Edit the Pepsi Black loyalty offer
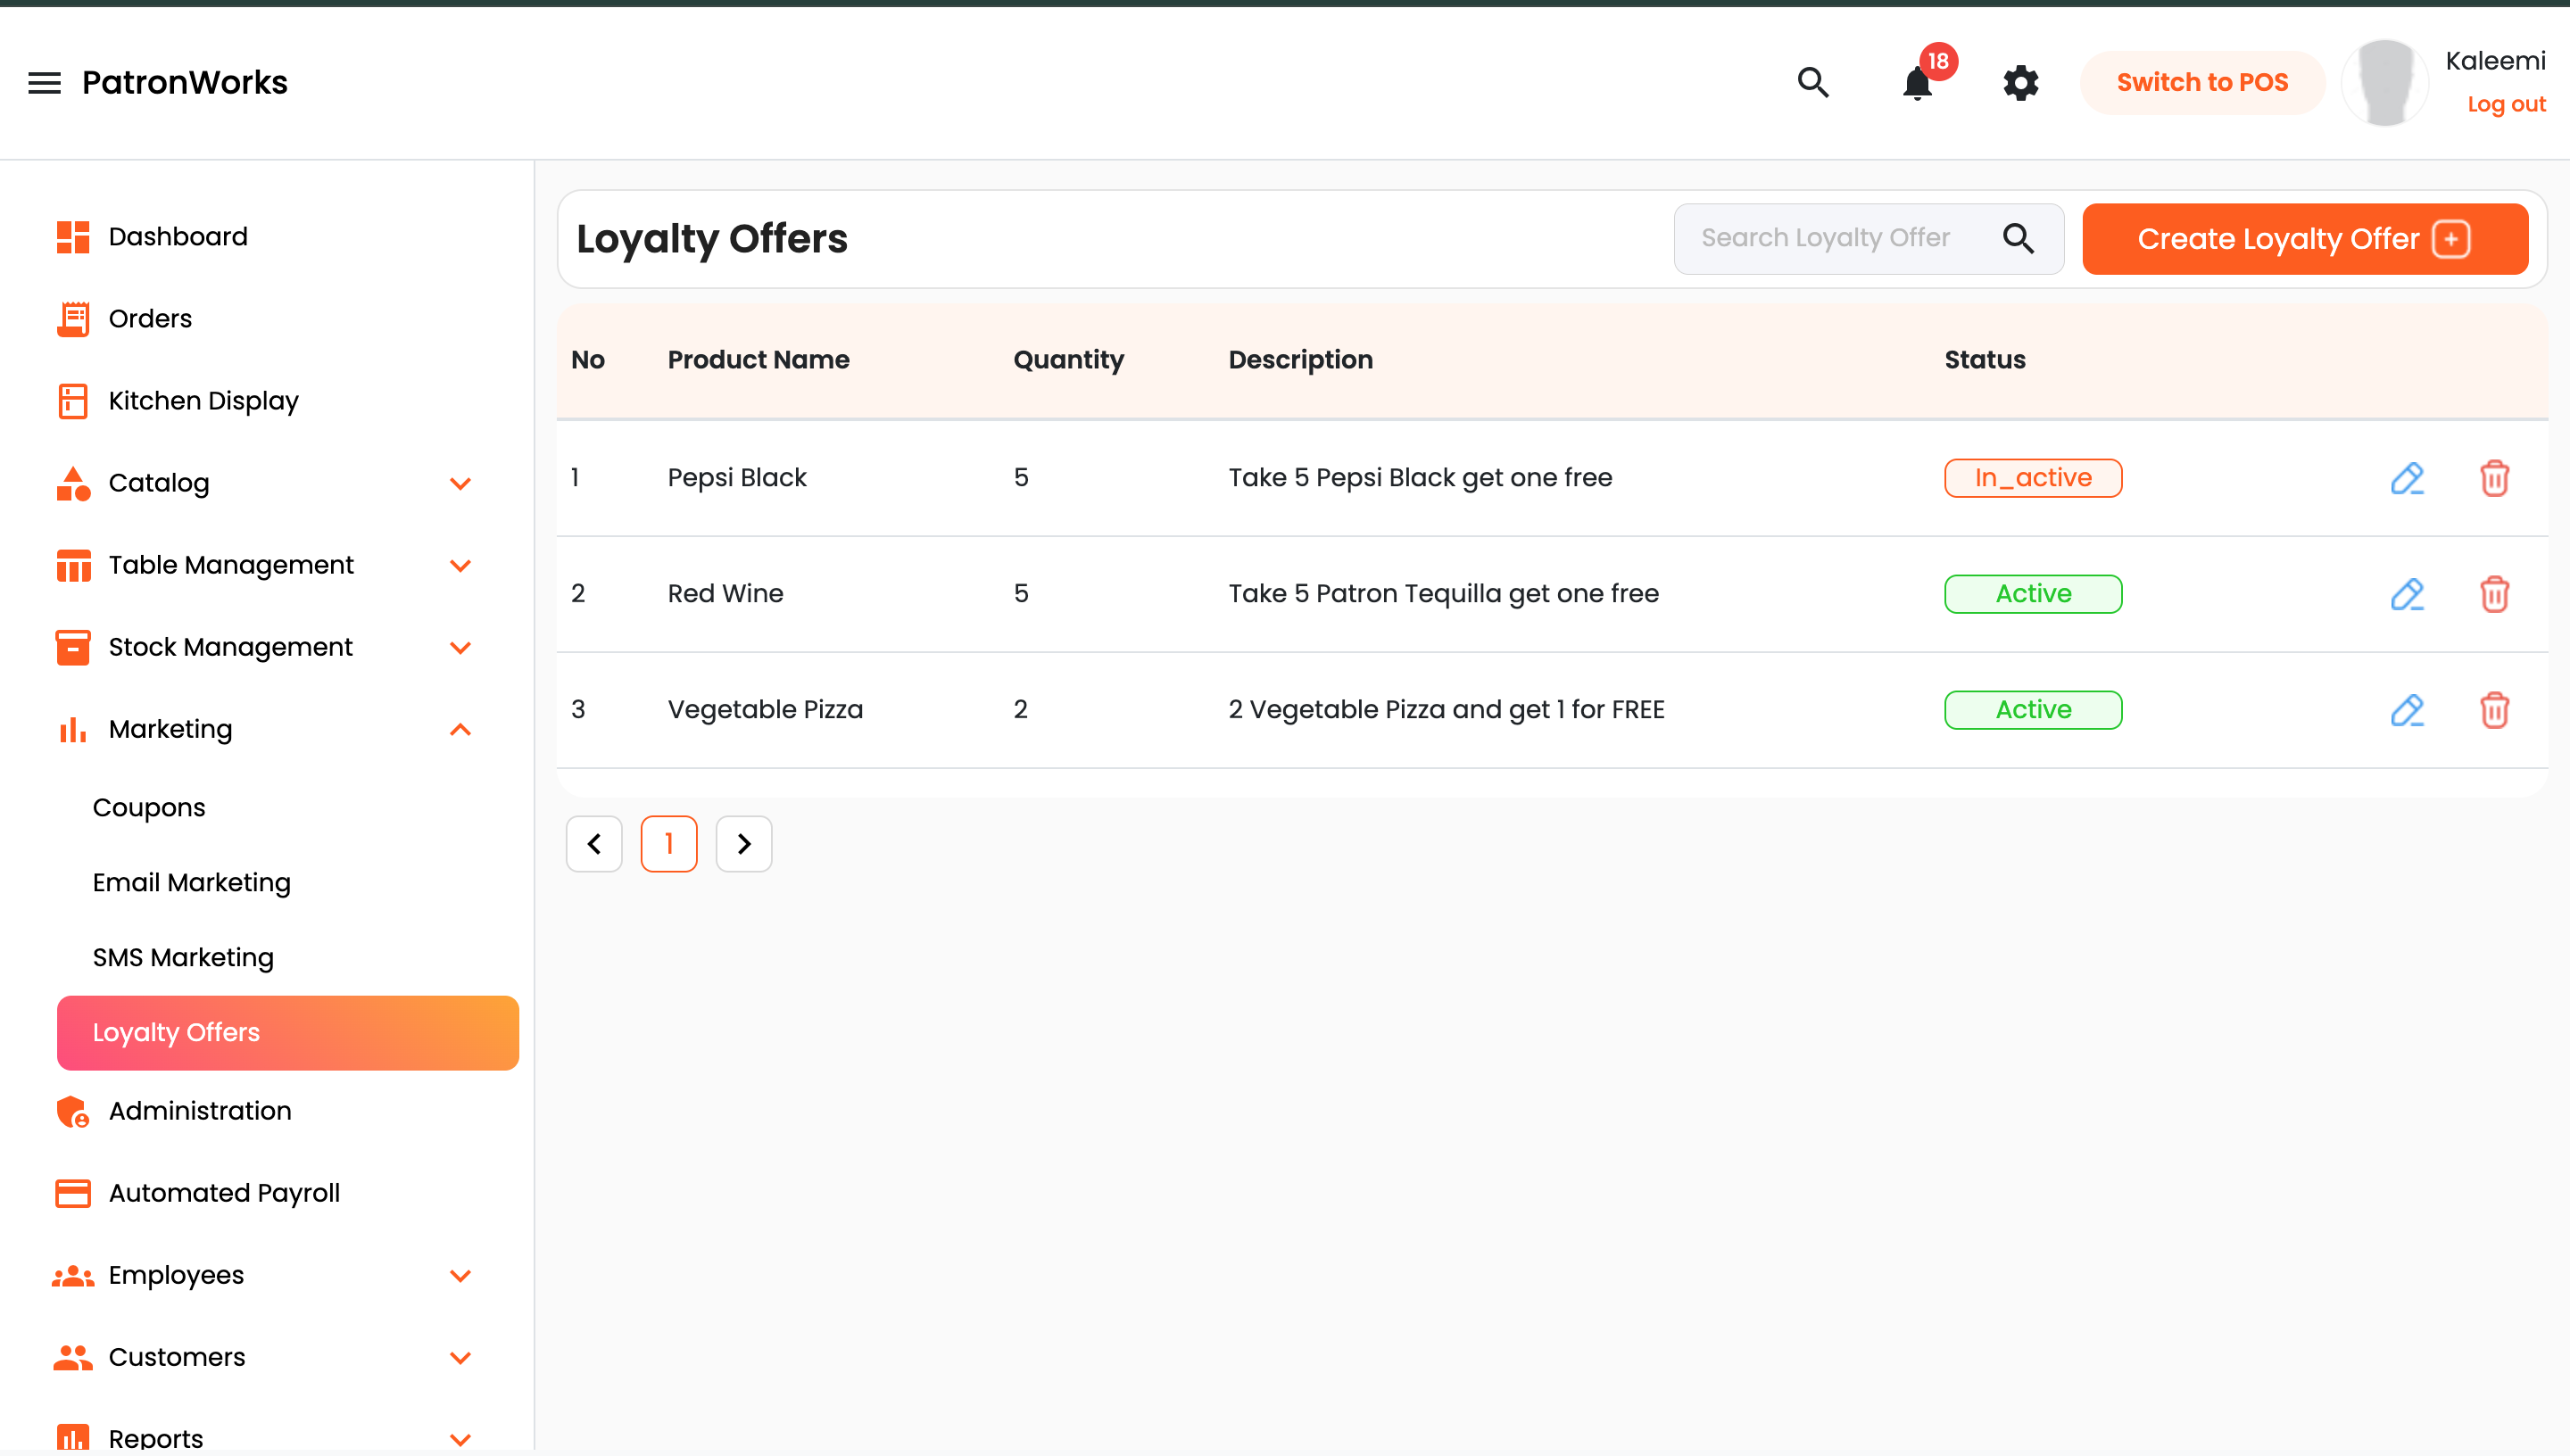2570x1456 pixels. (x=2406, y=478)
